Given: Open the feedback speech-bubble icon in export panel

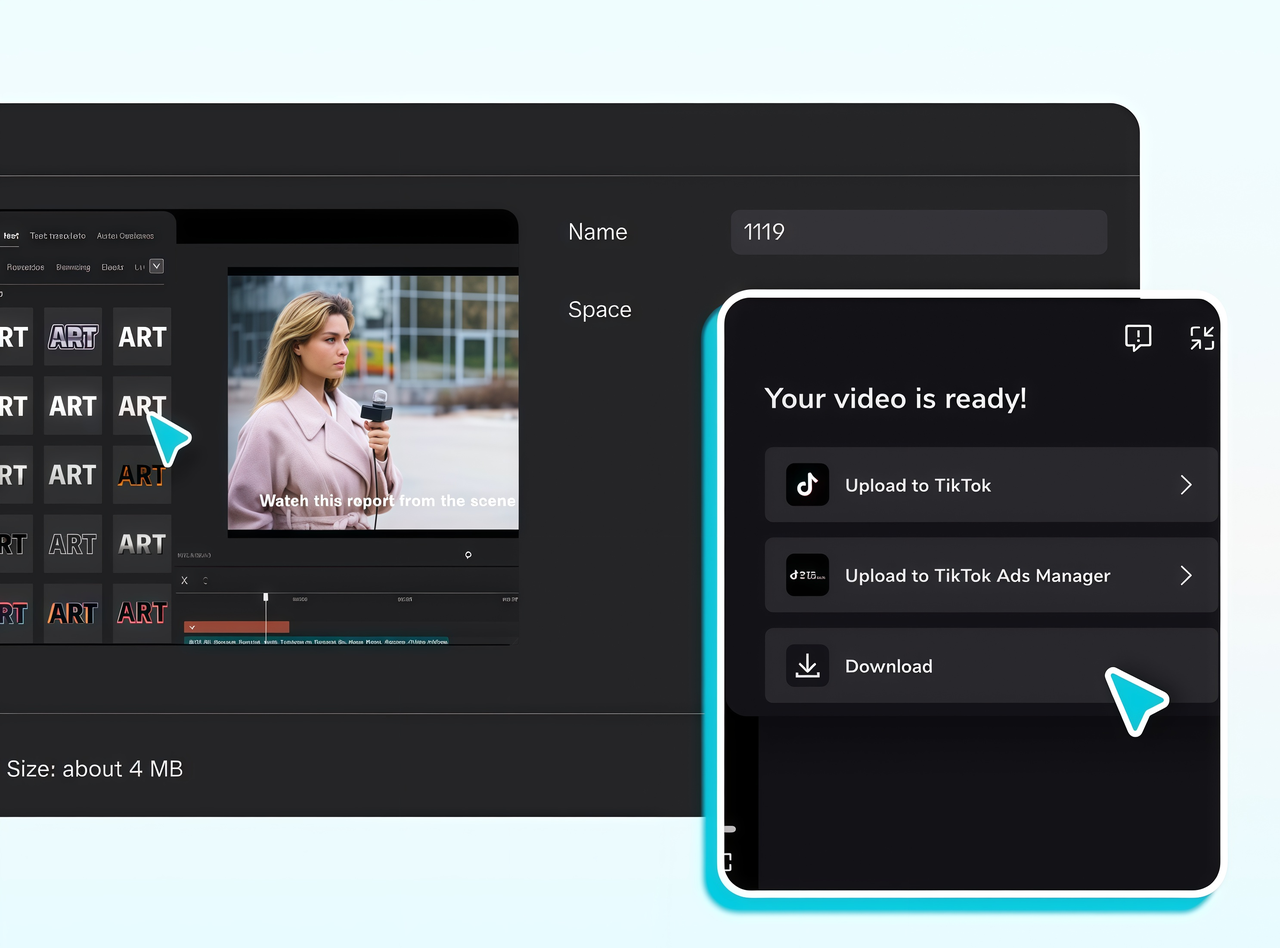Looking at the screenshot, I should (1138, 338).
